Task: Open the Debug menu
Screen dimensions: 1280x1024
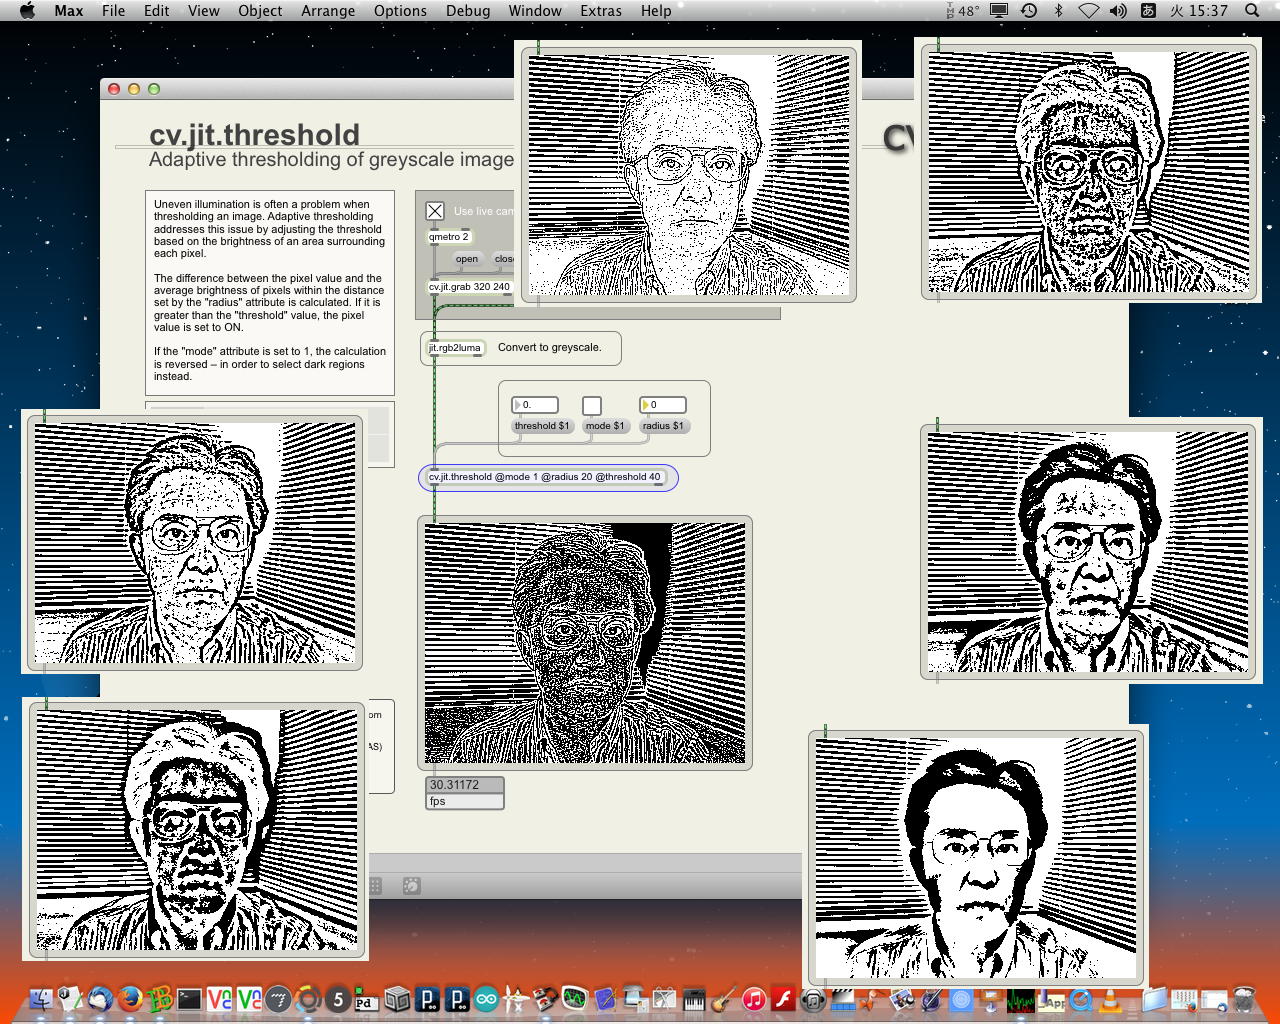Action: click(x=468, y=10)
